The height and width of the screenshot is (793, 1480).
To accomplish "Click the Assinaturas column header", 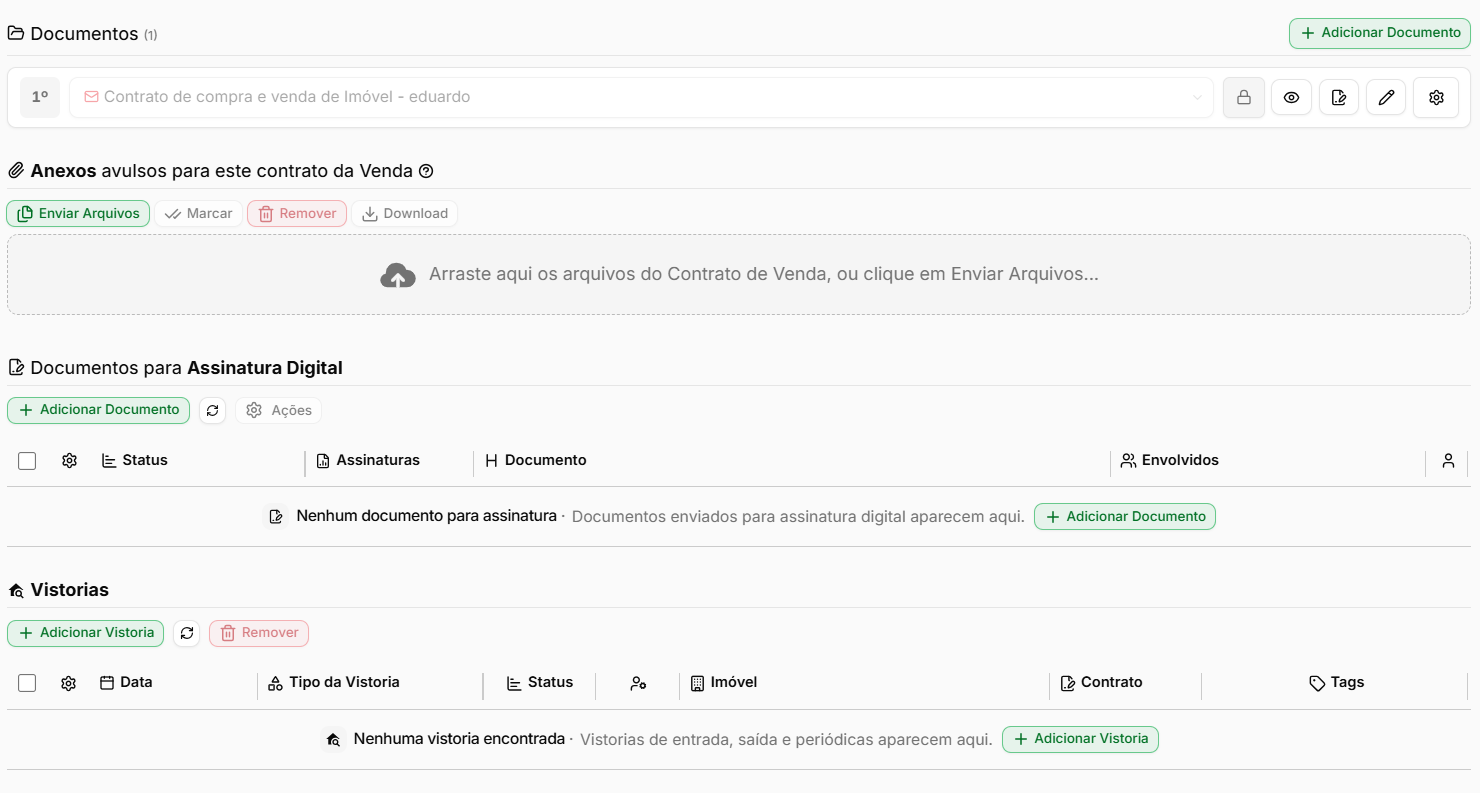I will [368, 461].
